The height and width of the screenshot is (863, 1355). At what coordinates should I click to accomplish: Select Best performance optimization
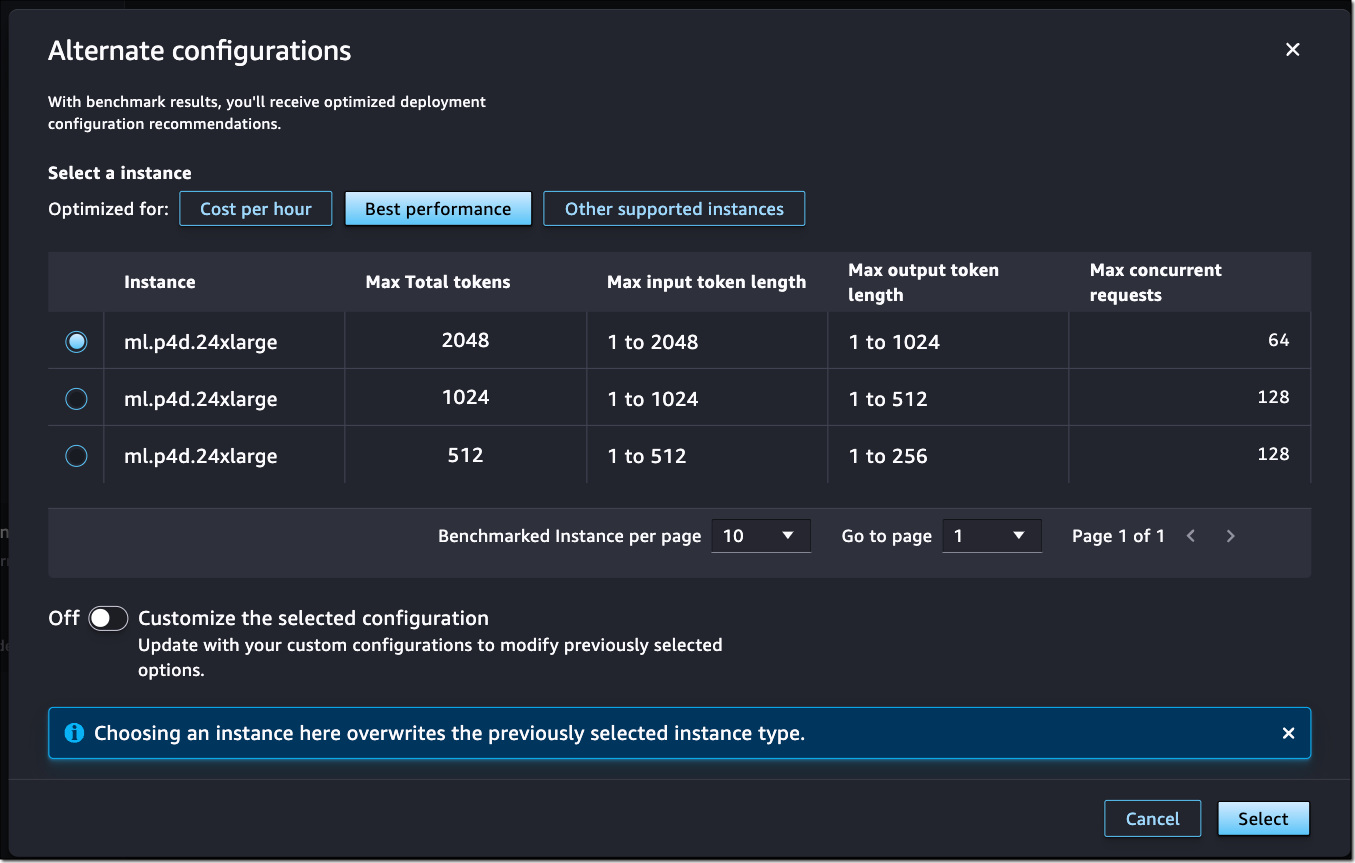tap(438, 208)
